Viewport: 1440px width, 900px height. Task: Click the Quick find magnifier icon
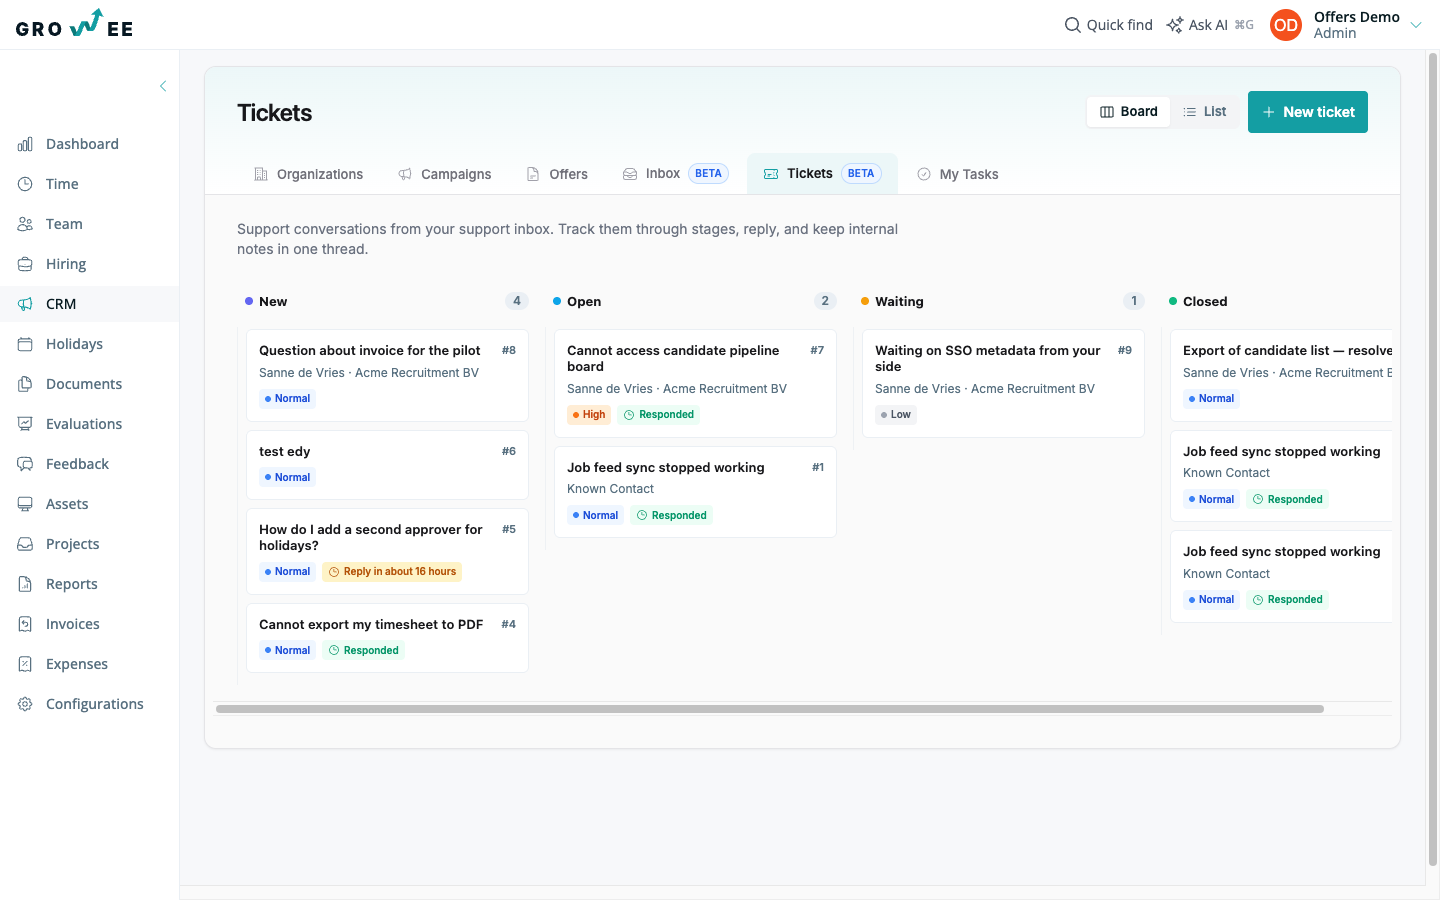(1073, 25)
